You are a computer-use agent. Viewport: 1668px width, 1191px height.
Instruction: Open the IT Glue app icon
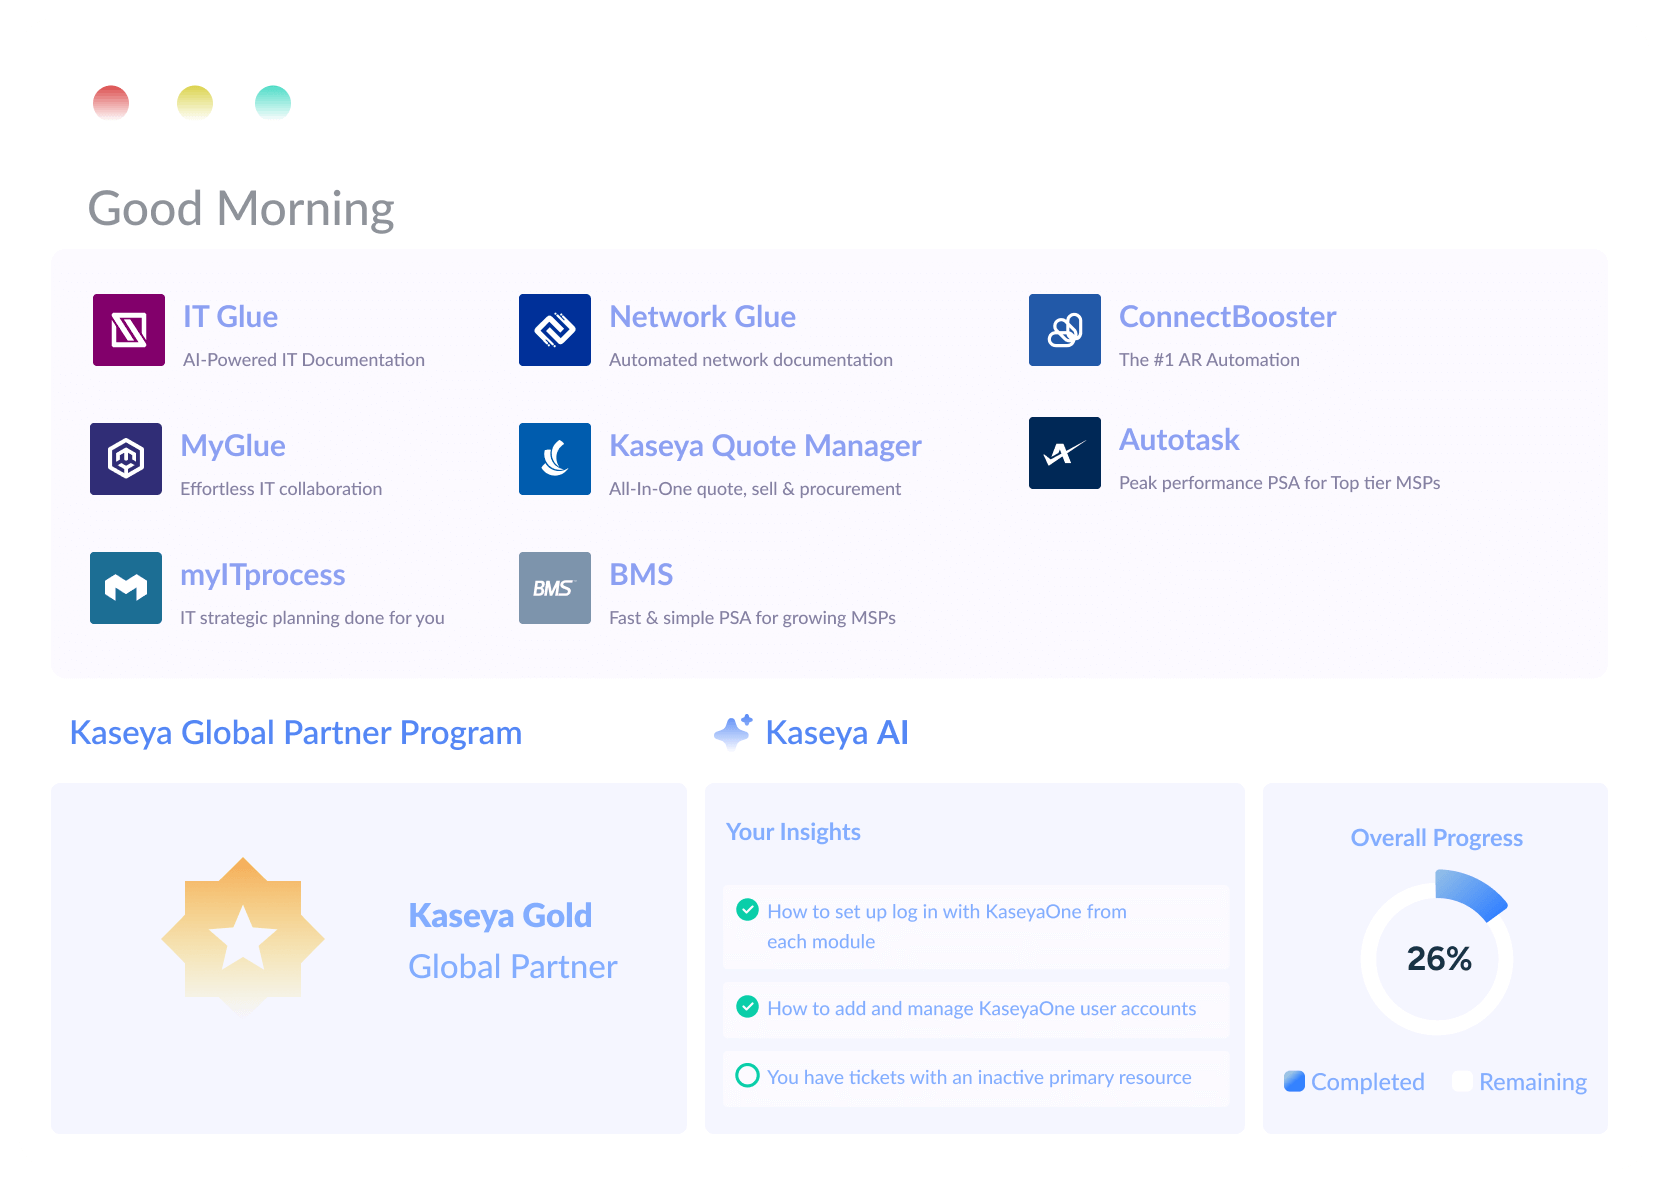(129, 330)
